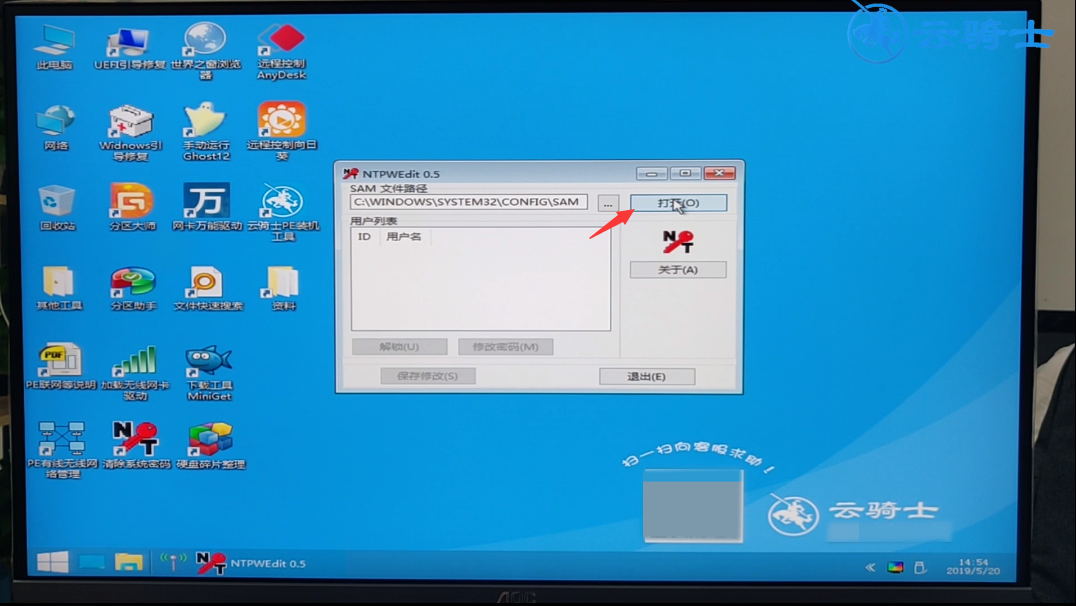Launch 手动运行 Ghost12 desktop icon
Screen dimensions: 1076x606
pos(206,123)
